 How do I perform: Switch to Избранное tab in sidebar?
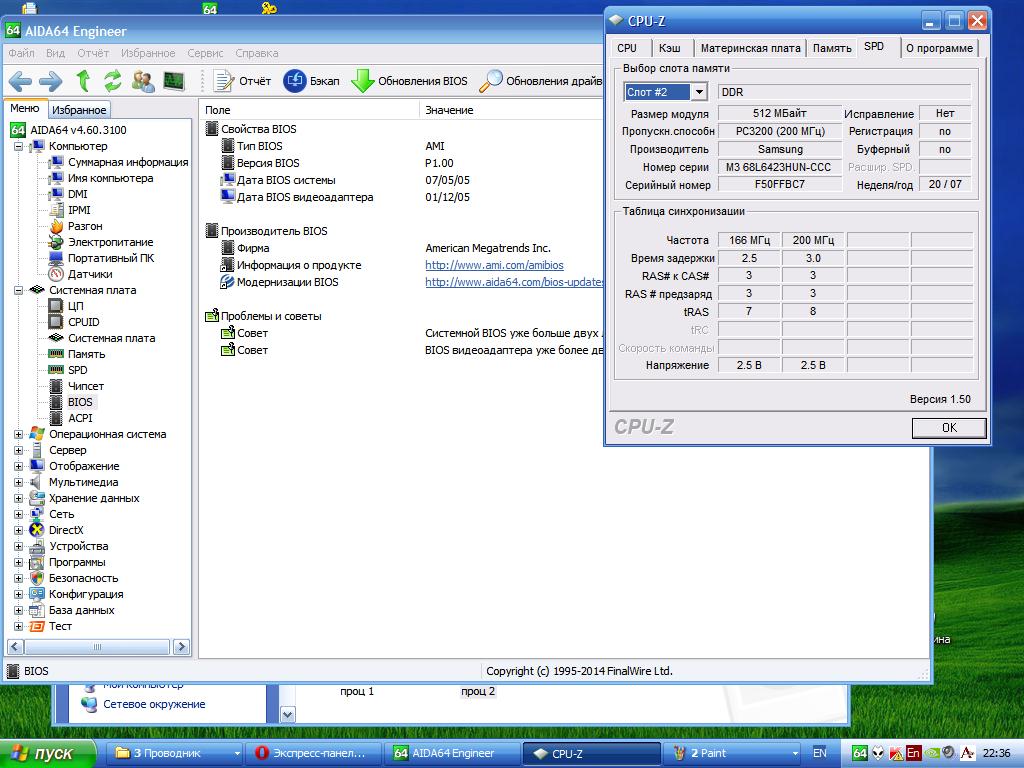pos(79,110)
